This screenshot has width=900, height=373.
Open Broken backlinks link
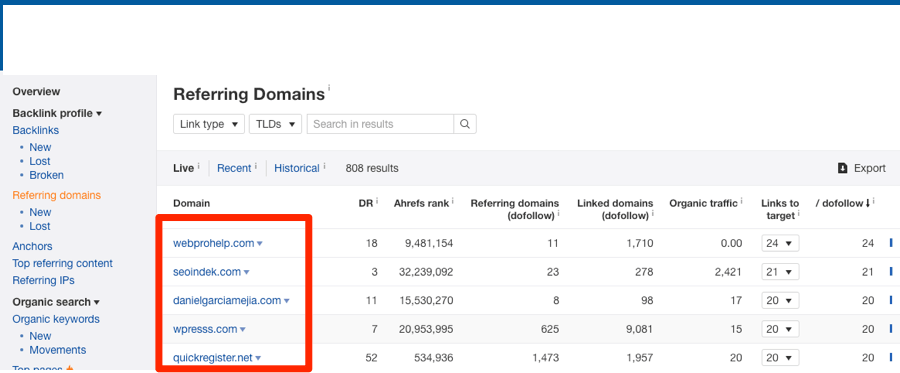point(46,175)
